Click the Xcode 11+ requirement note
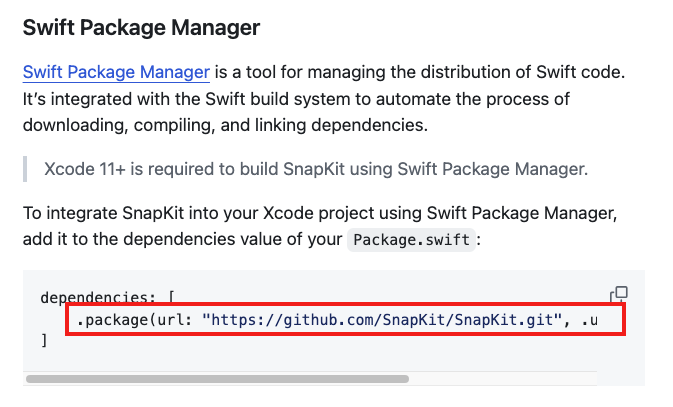Viewport: 673px width, 407px height. [x=316, y=169]
